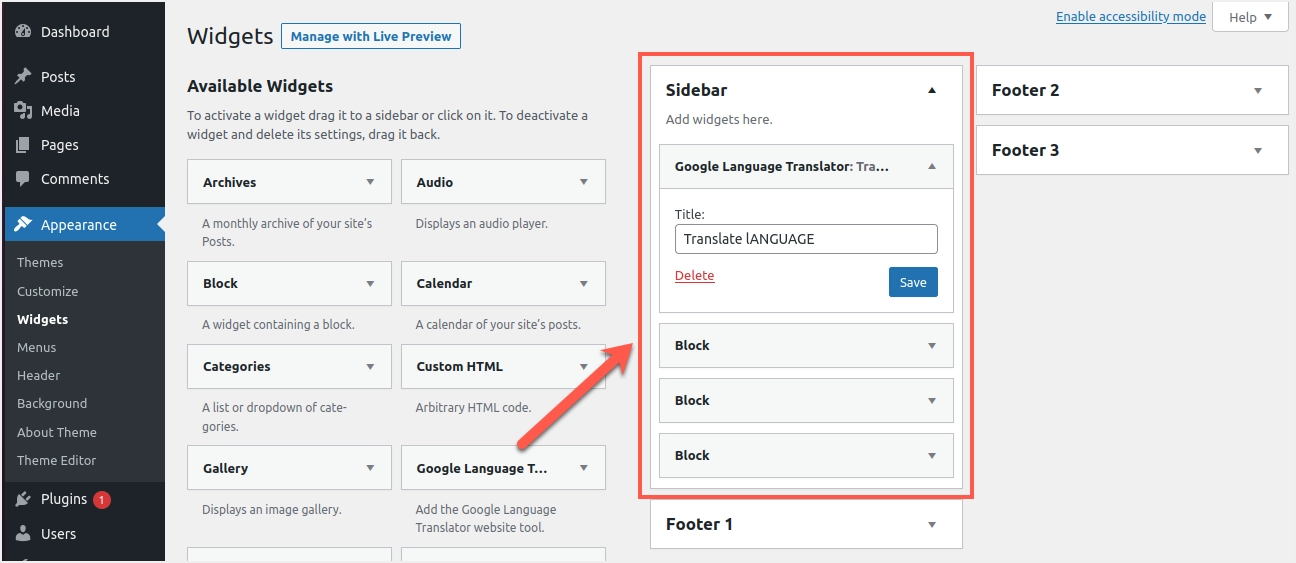
Task: Save the Google Language Translator widget
Action: click(913, 282)
